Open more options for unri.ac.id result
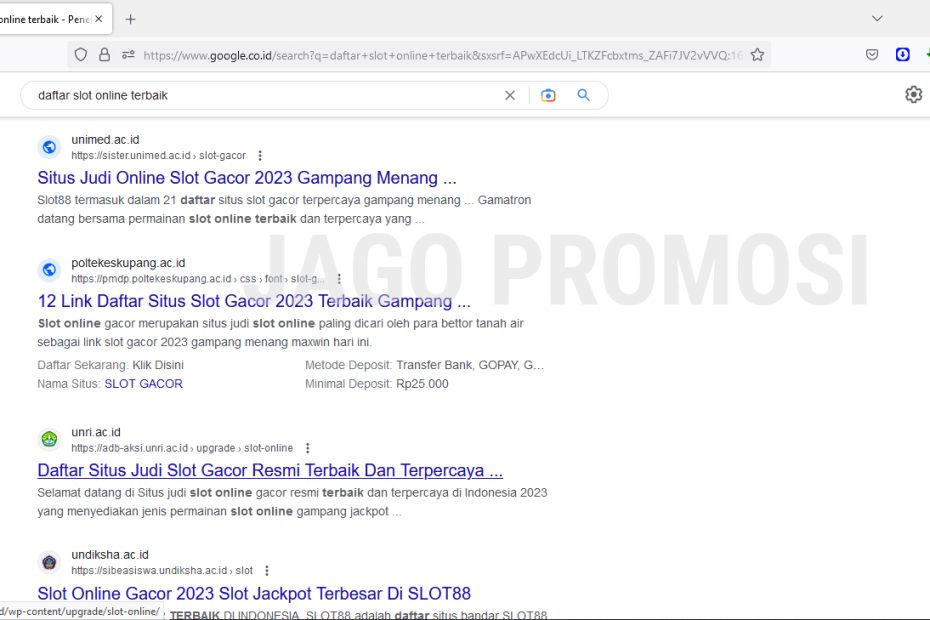Image resolution: width=930 pixels, height=620 pixels. [307, 448]
